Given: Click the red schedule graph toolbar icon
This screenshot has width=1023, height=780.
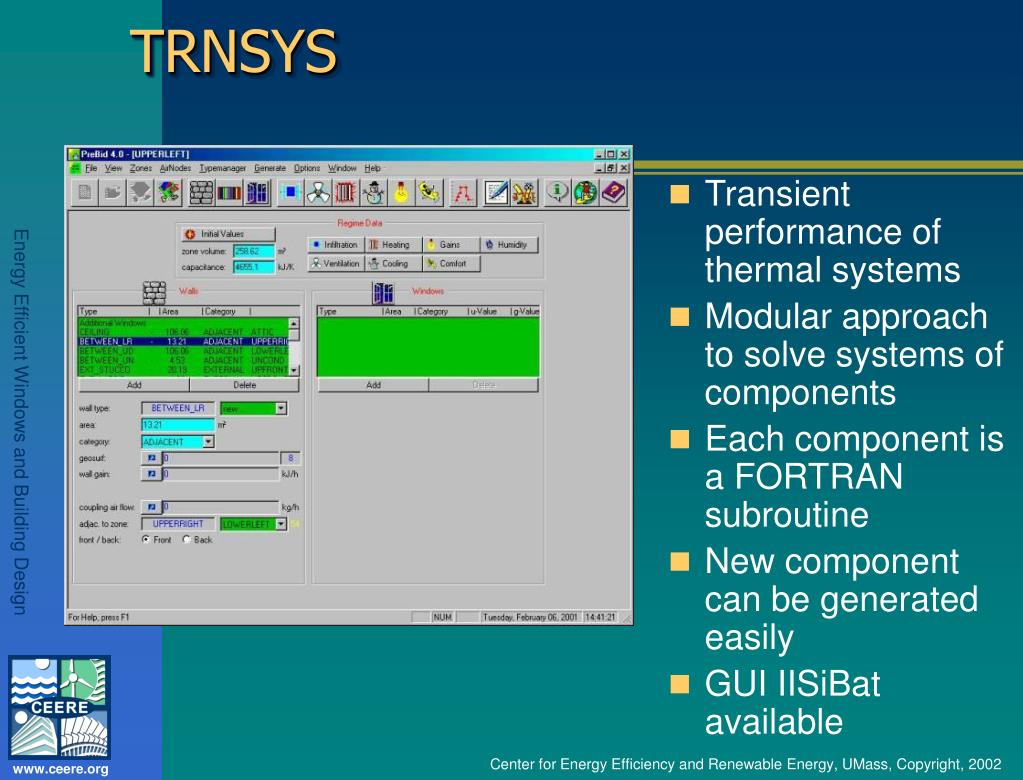Looking at the screenshot, I should click(x=463, y=193).
